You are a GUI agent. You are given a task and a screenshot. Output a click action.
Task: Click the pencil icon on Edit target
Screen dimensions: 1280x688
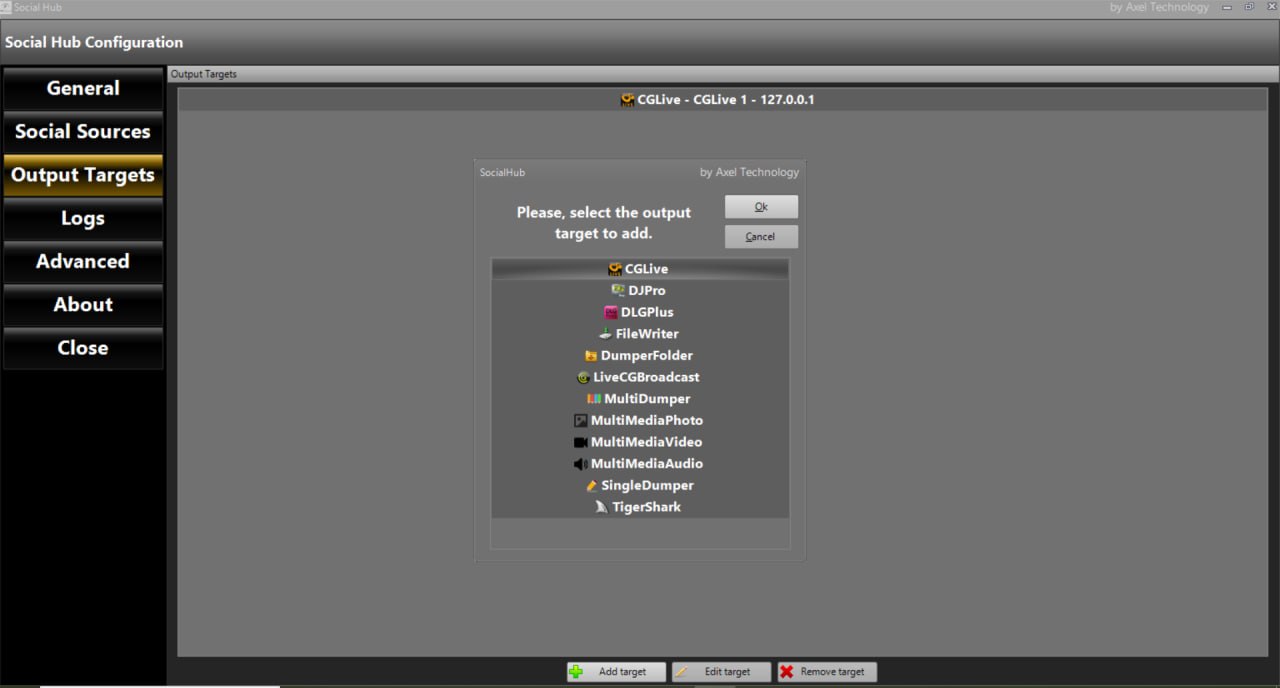pyautogui.click(x=681, y=672)
